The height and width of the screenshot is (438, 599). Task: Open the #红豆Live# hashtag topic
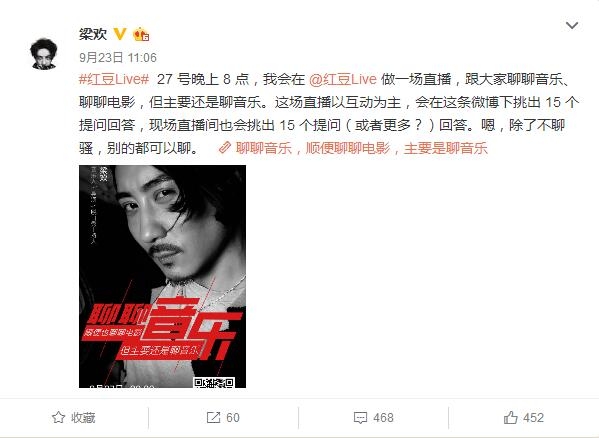pos(114,79)
